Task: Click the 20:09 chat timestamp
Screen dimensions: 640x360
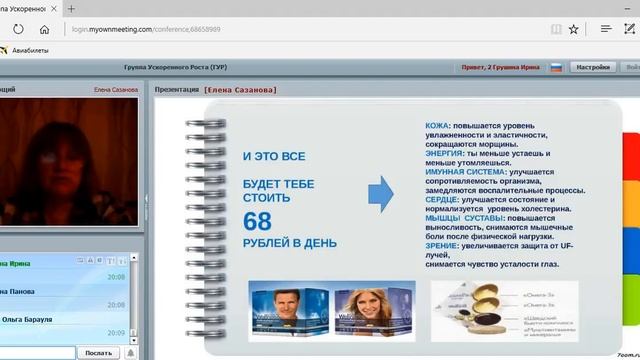Action: tap(116, 333)
